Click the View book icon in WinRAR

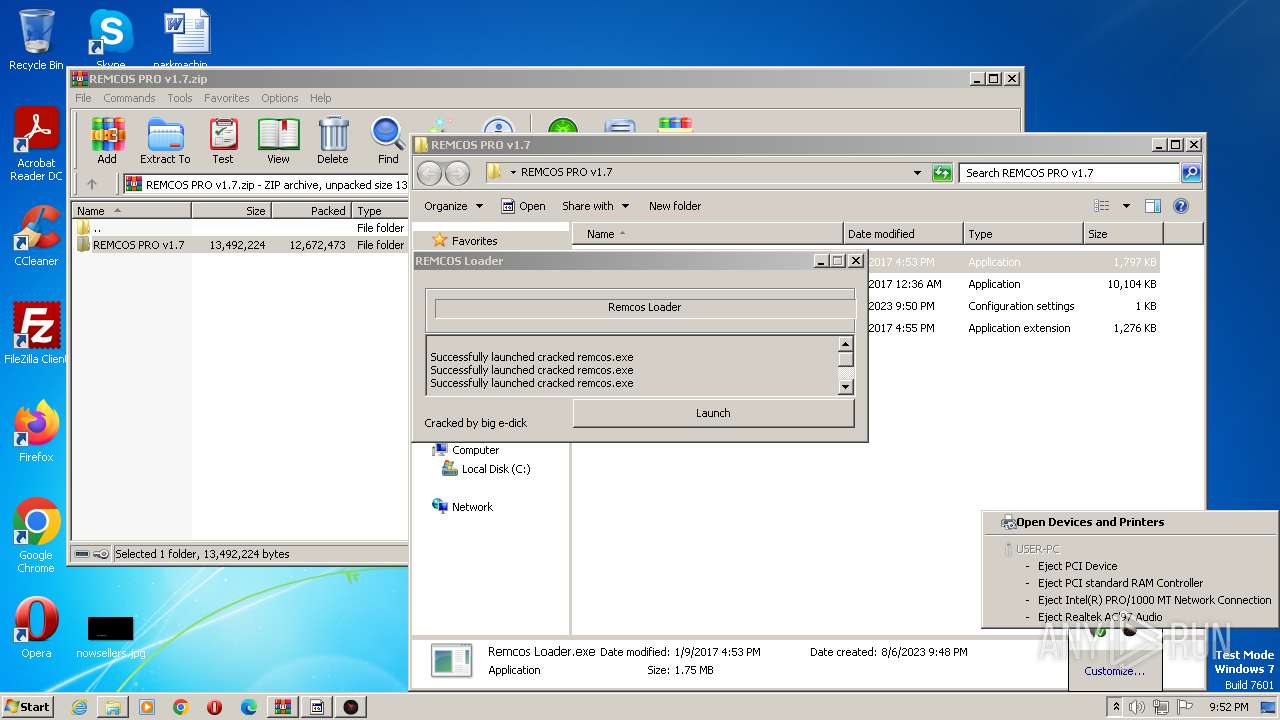(x=278, y=141)
